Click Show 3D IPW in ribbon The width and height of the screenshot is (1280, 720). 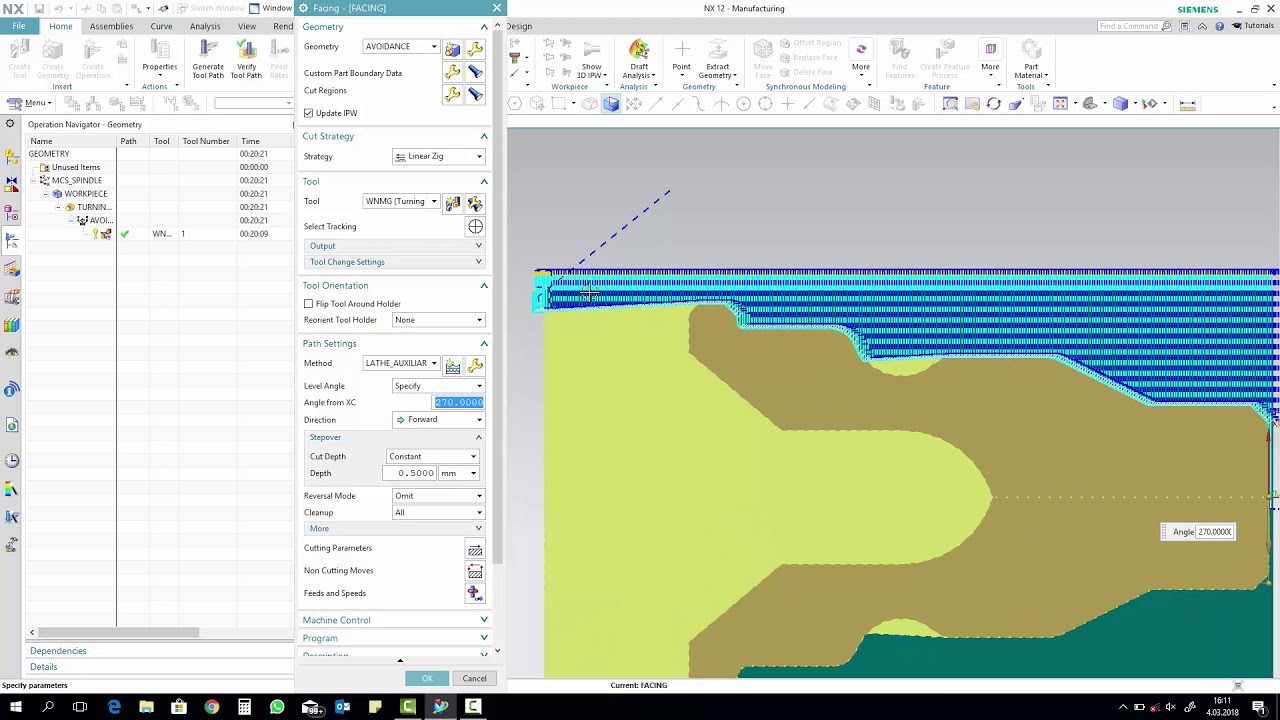[x=591, y=58]
